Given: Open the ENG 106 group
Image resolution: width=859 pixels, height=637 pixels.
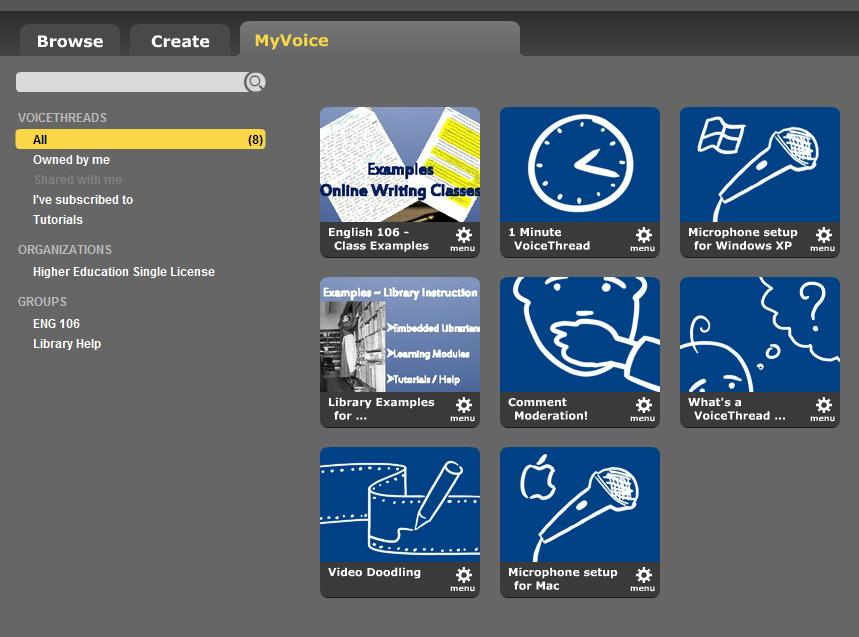Looking at the screenshot, I should click(56, 324).
